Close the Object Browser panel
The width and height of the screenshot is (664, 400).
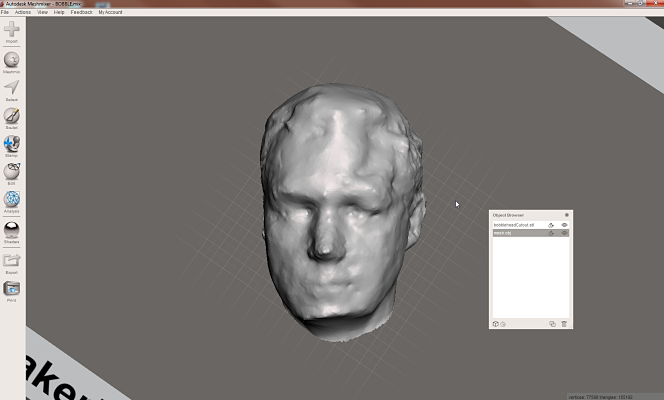coord(567,215)
